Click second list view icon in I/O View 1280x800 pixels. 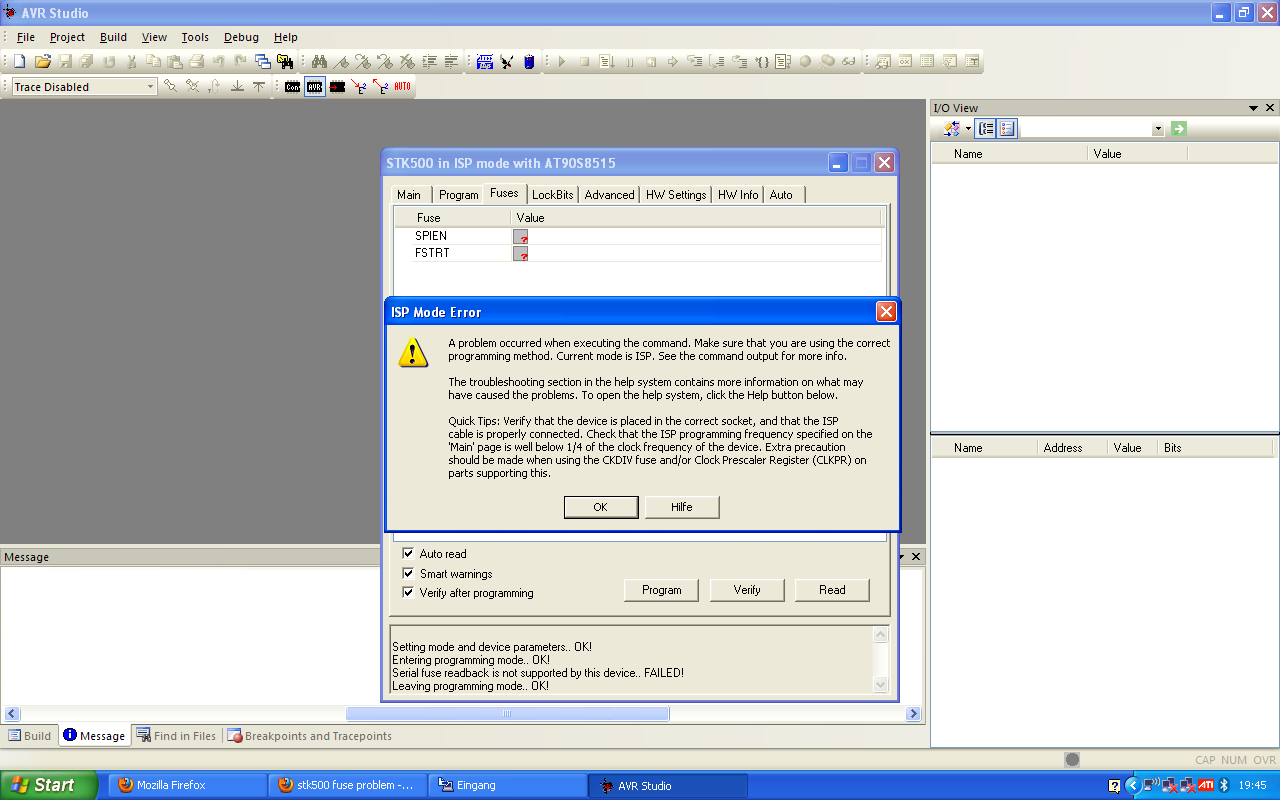point(1007,129)
